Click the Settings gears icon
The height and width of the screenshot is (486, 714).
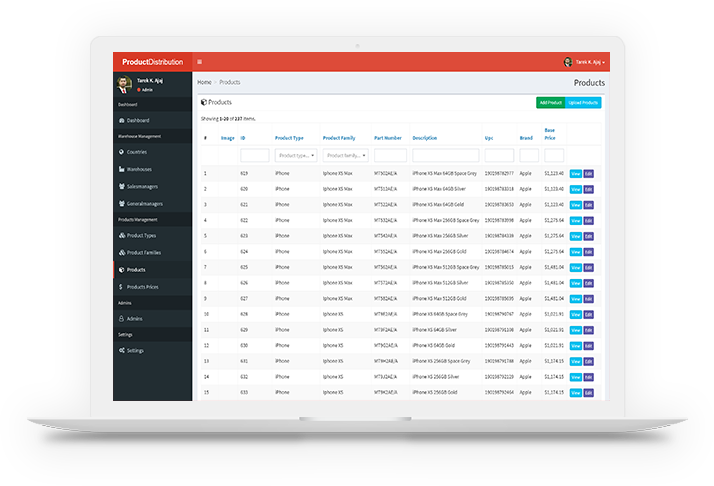pos(120,350)
